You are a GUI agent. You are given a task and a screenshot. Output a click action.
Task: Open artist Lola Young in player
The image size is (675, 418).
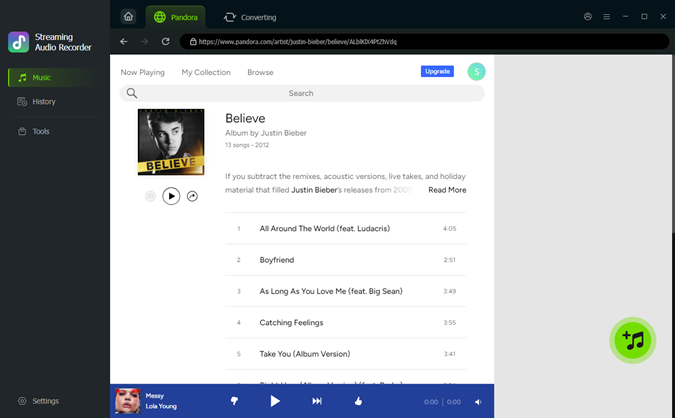click(x=161, y=406)
